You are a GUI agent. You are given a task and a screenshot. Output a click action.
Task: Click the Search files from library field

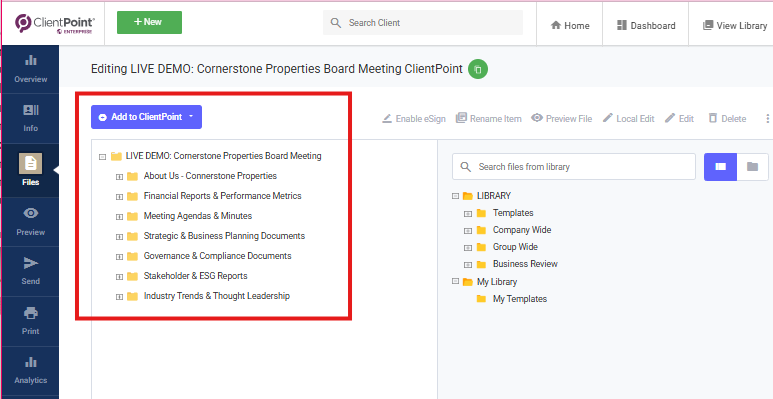(574, 167)
